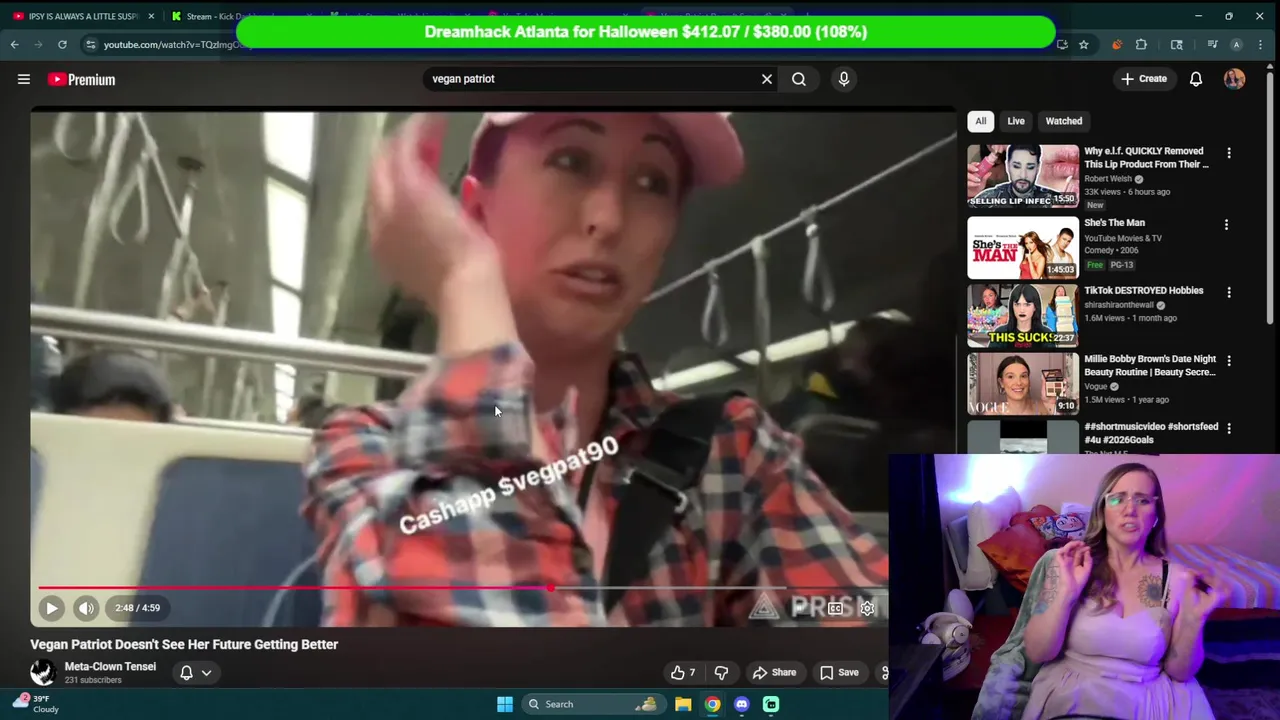Open the weather widget showing 39°F Cloudy
Viewport: 1280px width, 720px height.
pos(36,704)
